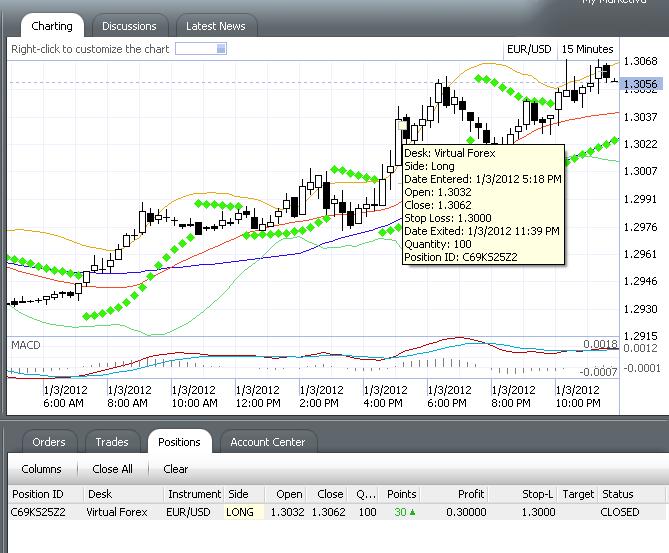Open the Latest News tab

pos(216,26)
